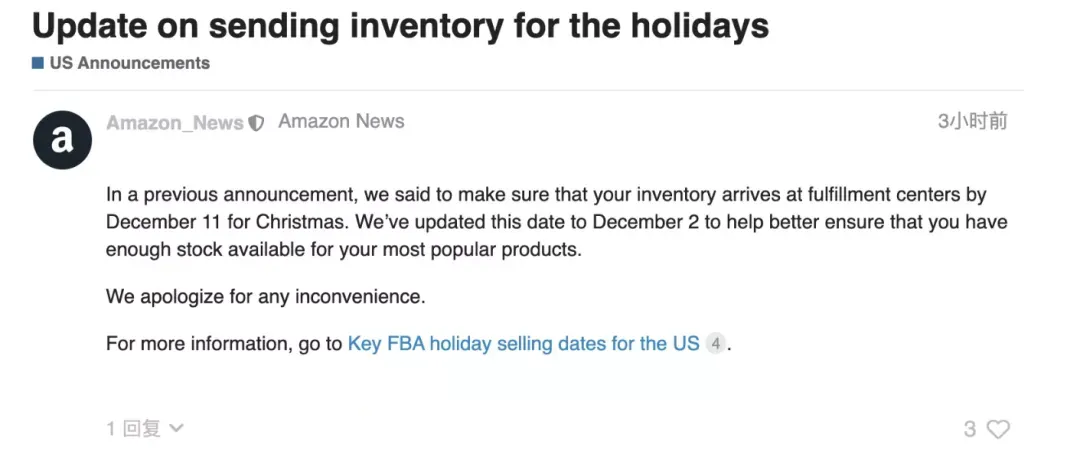Click the 3小时前 post timestamp
The width and height of the screenshot is (1080, 461).
point(973,122)
